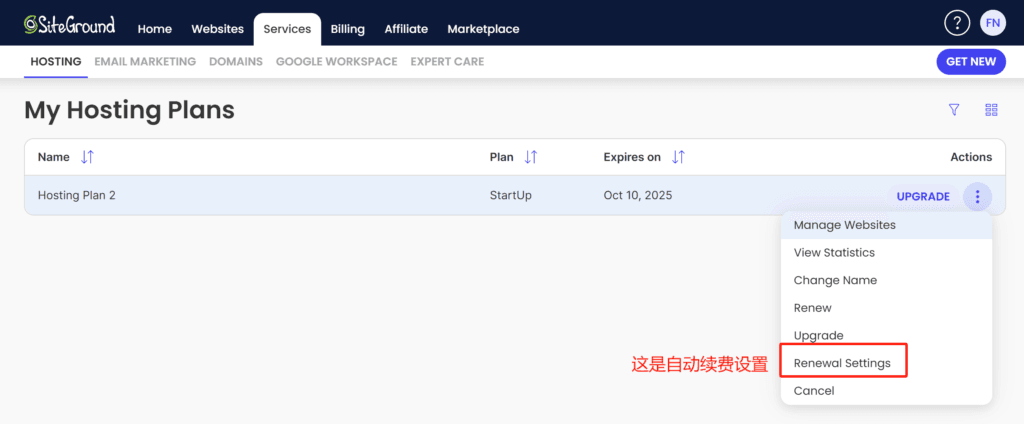Toggle the three-dot actions menu
Screen dimensions: 1024x424
pos(977,197)
